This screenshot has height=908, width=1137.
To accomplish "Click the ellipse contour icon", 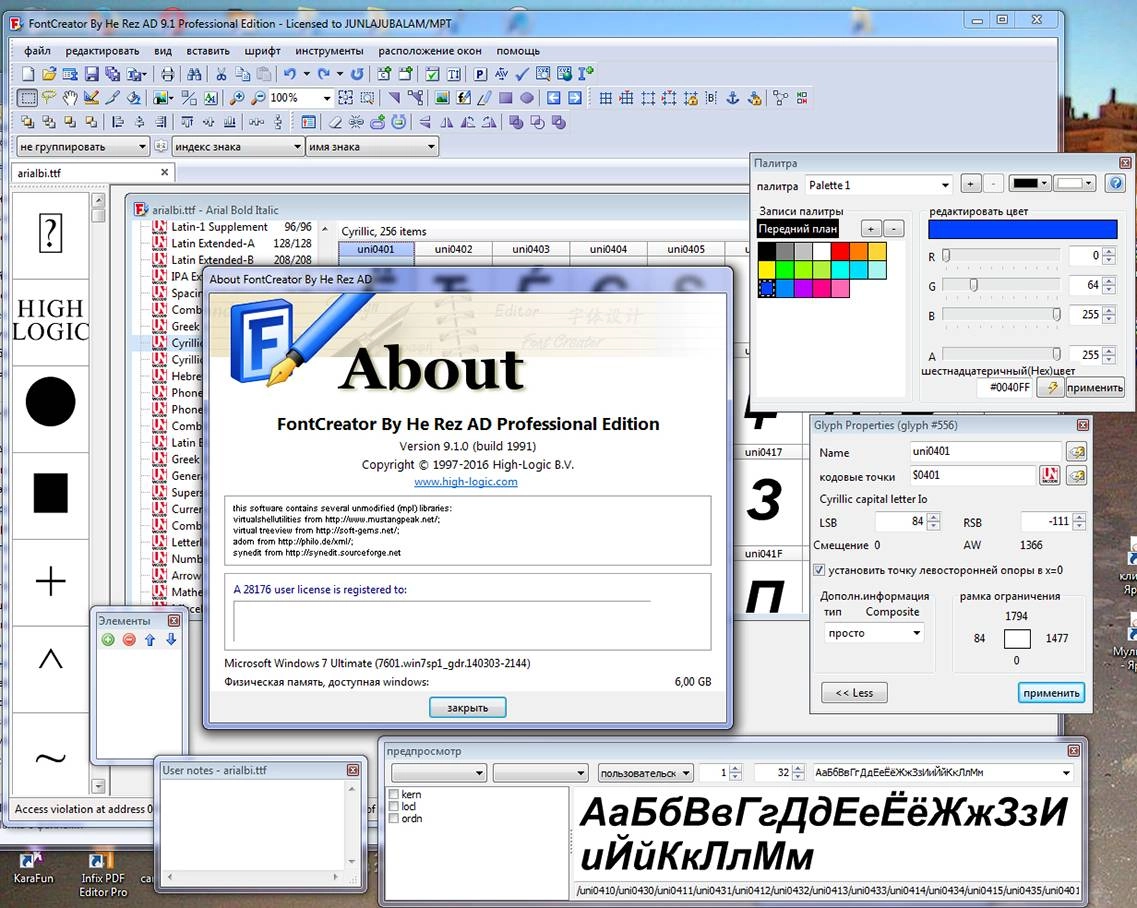I will pos(527,98).
